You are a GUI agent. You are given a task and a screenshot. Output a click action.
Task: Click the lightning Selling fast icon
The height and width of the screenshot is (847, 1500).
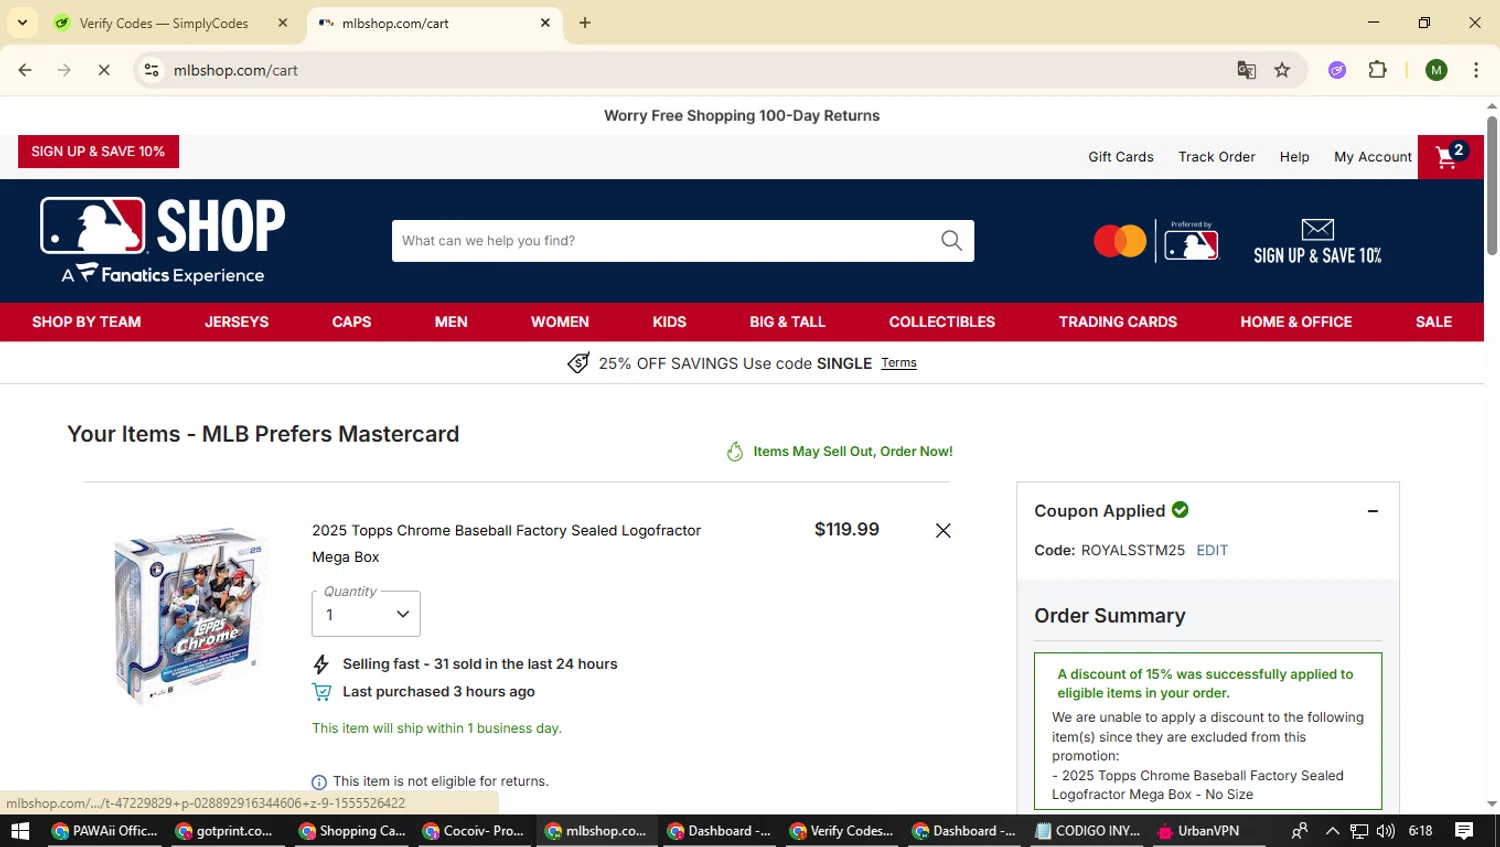click(x=321, y=664)
